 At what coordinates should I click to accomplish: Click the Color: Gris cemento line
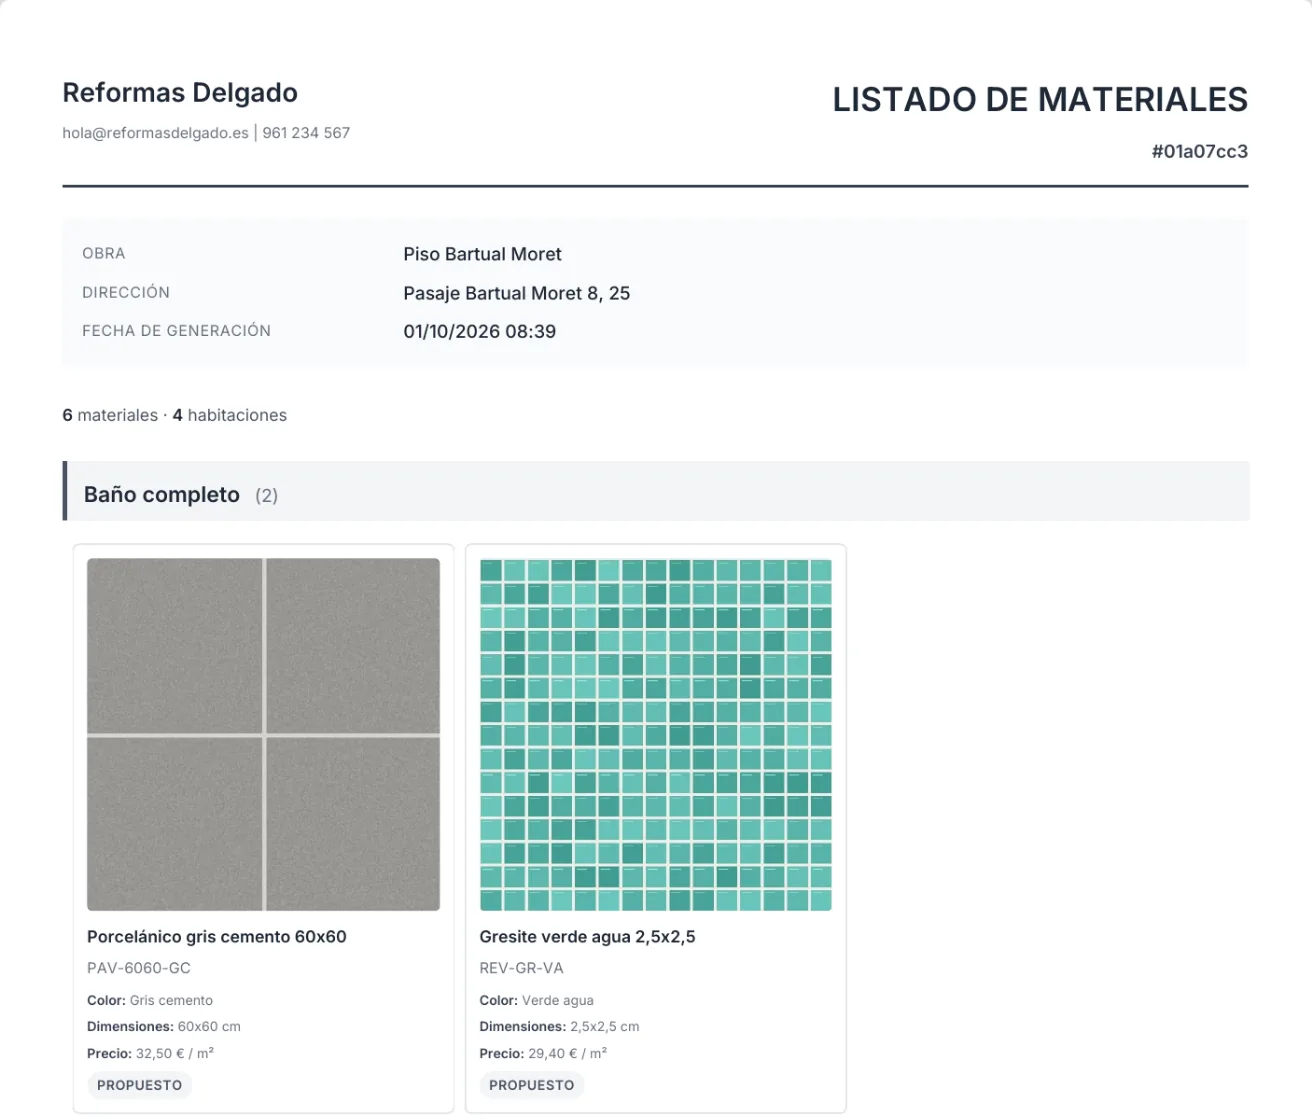150,1000
